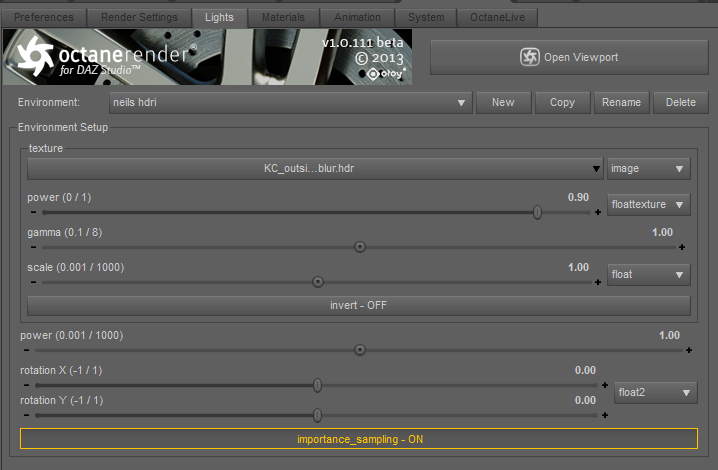The height and width of the screenshot is (470, 718).
Task: Open the float type dropdown for scale
Action: coord(648,274)
